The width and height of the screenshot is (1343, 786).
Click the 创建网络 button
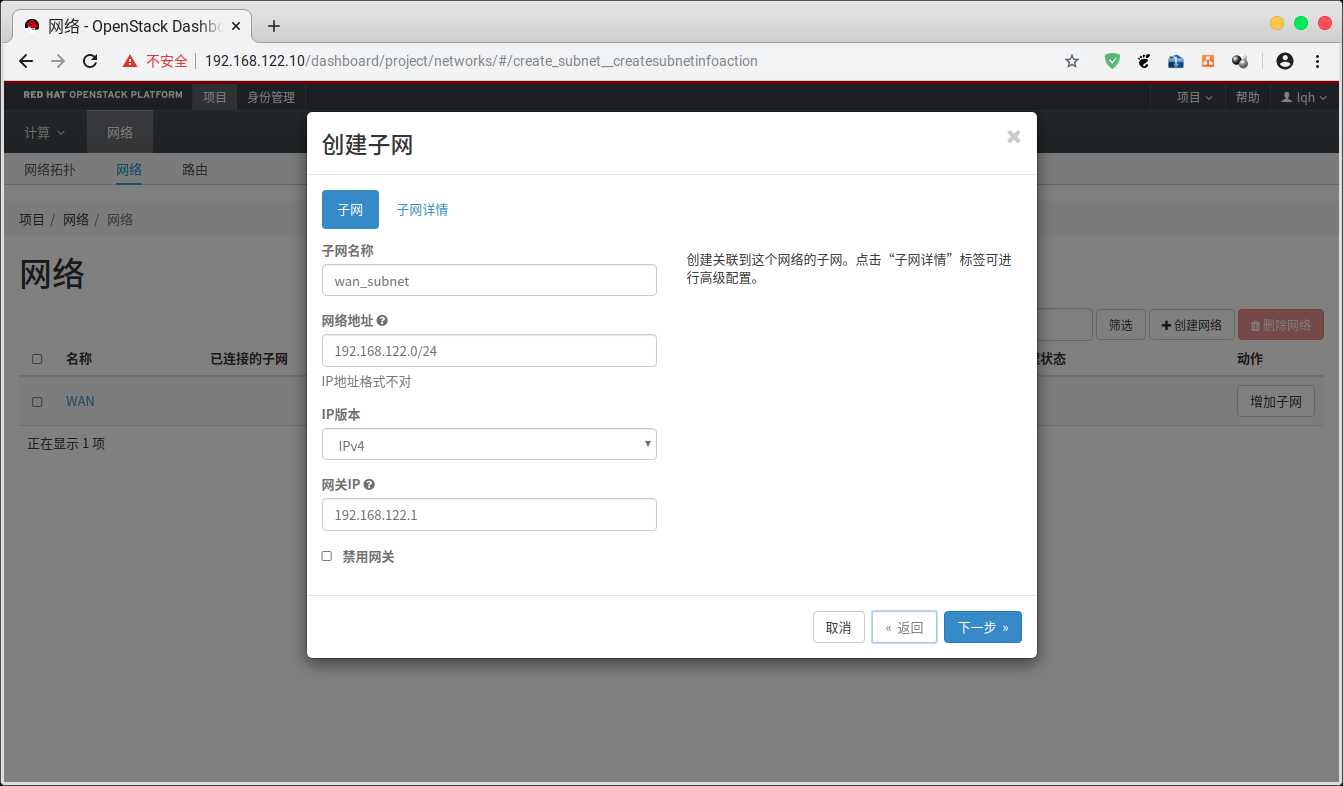click(1191, 325)
